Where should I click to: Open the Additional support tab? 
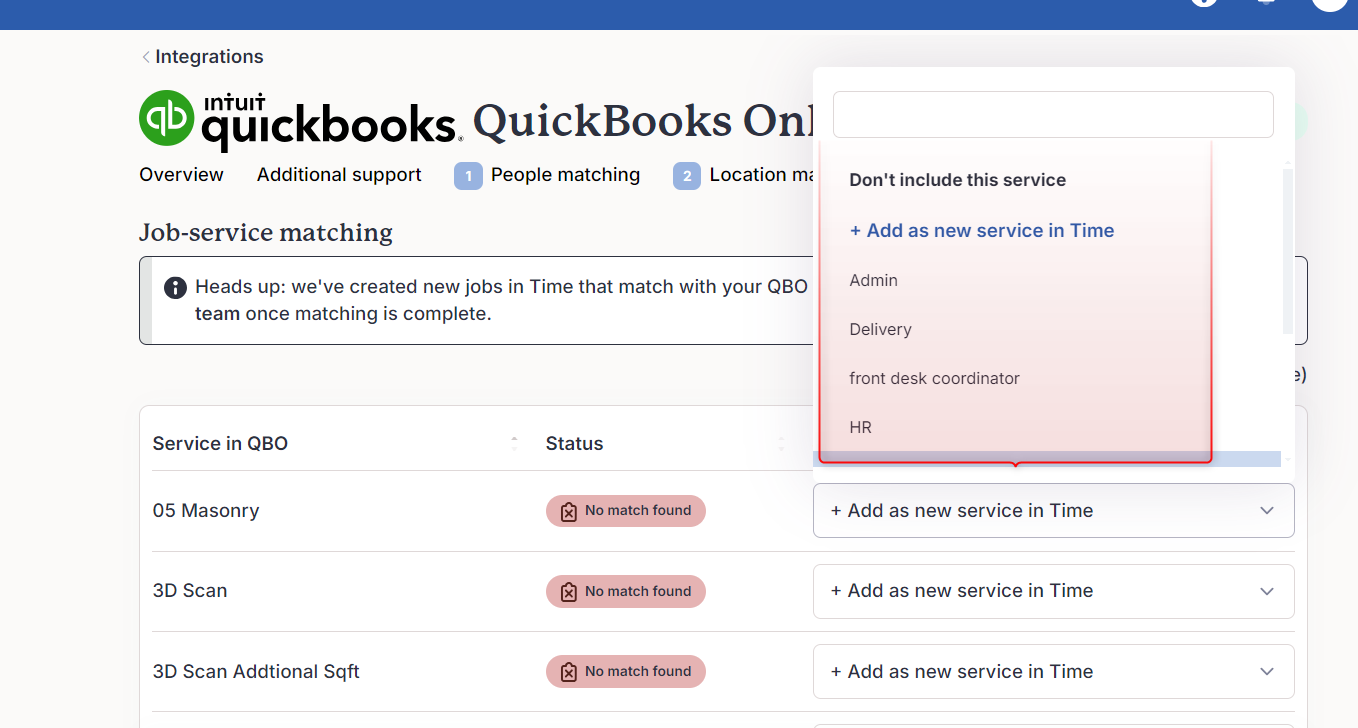[x=339, y=175]
